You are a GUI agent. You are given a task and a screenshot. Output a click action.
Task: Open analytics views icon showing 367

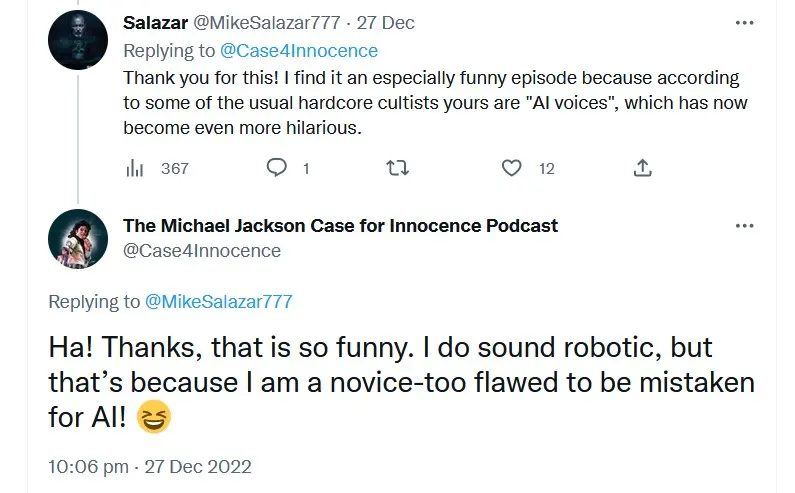135,168
